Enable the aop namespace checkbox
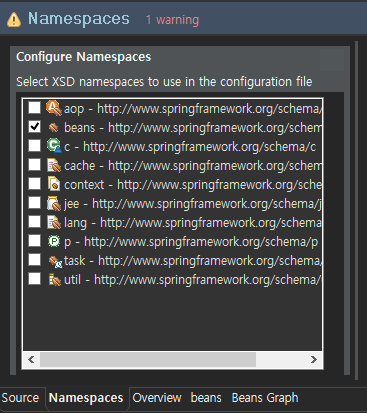Image resolution: width=367 pixels, height=413 pixels. (34, 108)
